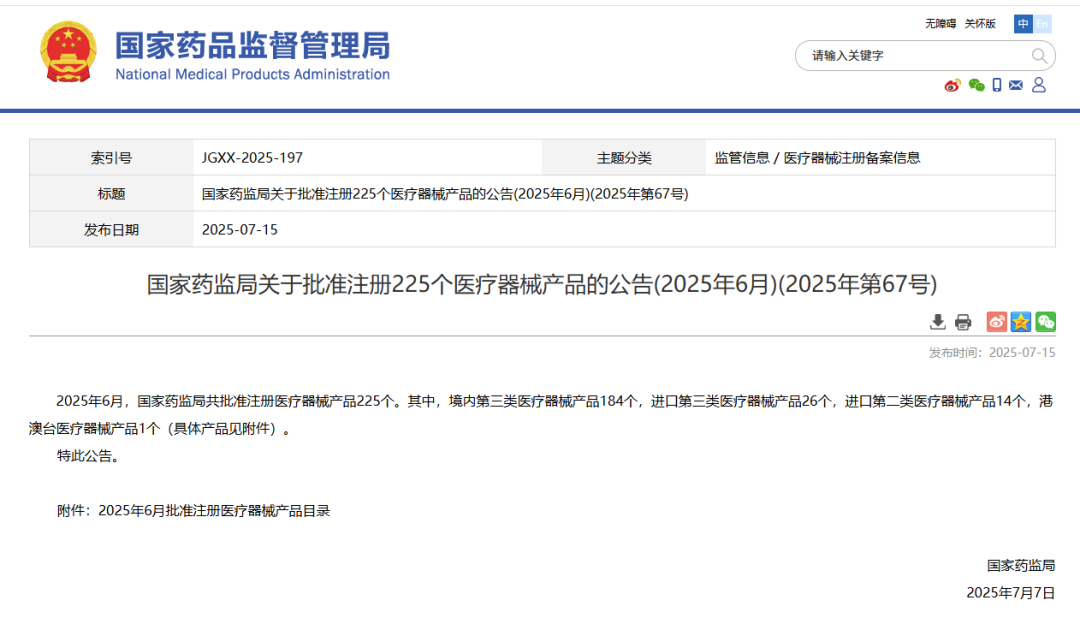Share article to QQ Zone star icon
Image resolution: width=1080 pixels, height=618 pixels.
(1021, 322)
